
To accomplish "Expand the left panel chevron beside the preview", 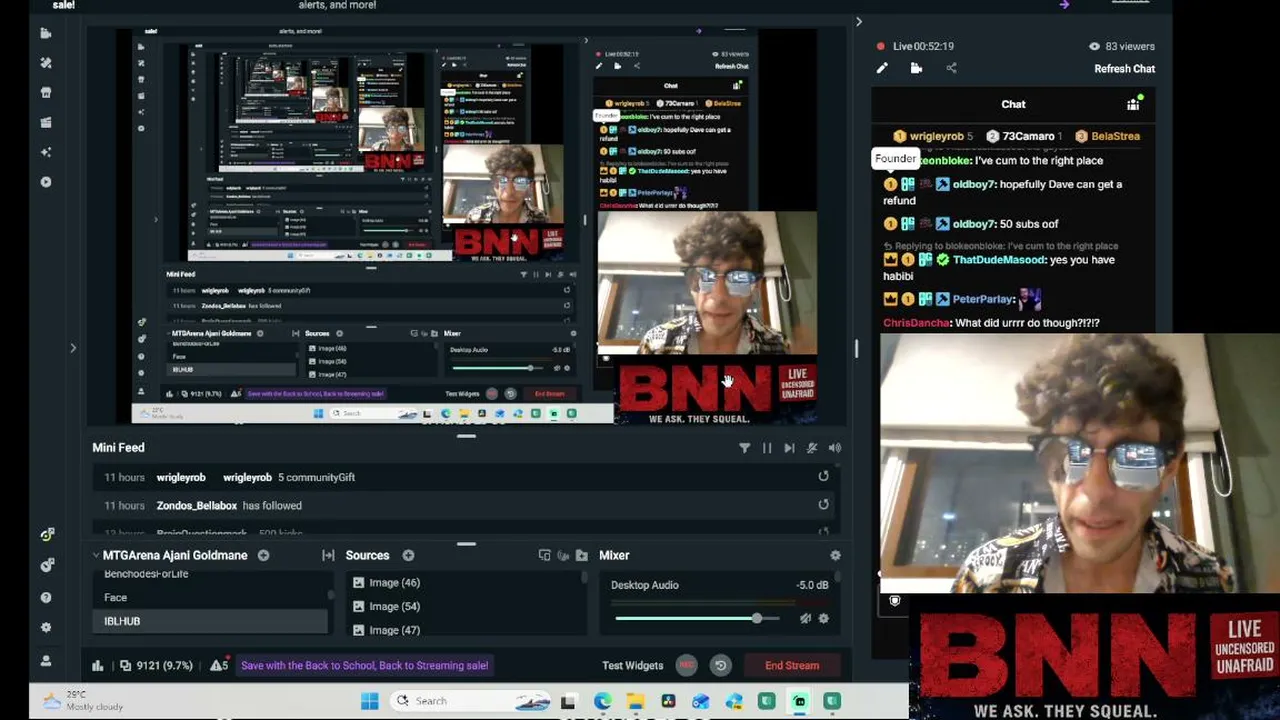I will [73, 348].
